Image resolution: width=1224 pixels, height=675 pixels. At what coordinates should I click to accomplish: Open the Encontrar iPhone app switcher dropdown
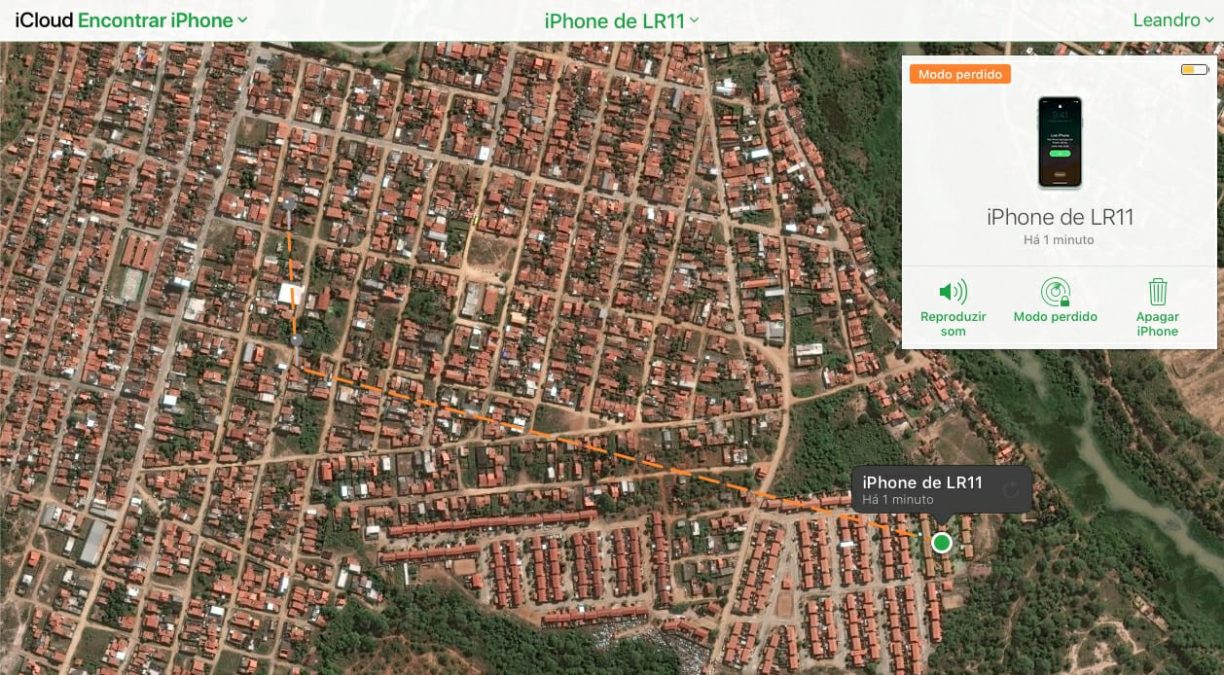click(x=162, y=20)
